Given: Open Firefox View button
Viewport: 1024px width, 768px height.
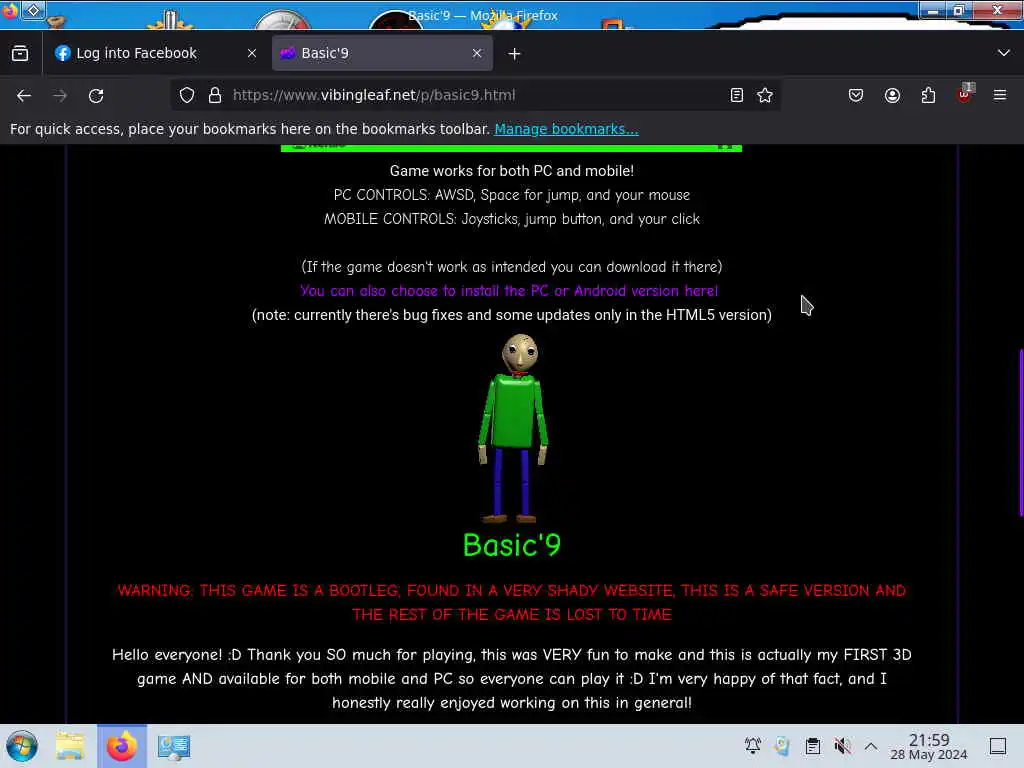Looking at the screenshot, I should 20,54.
